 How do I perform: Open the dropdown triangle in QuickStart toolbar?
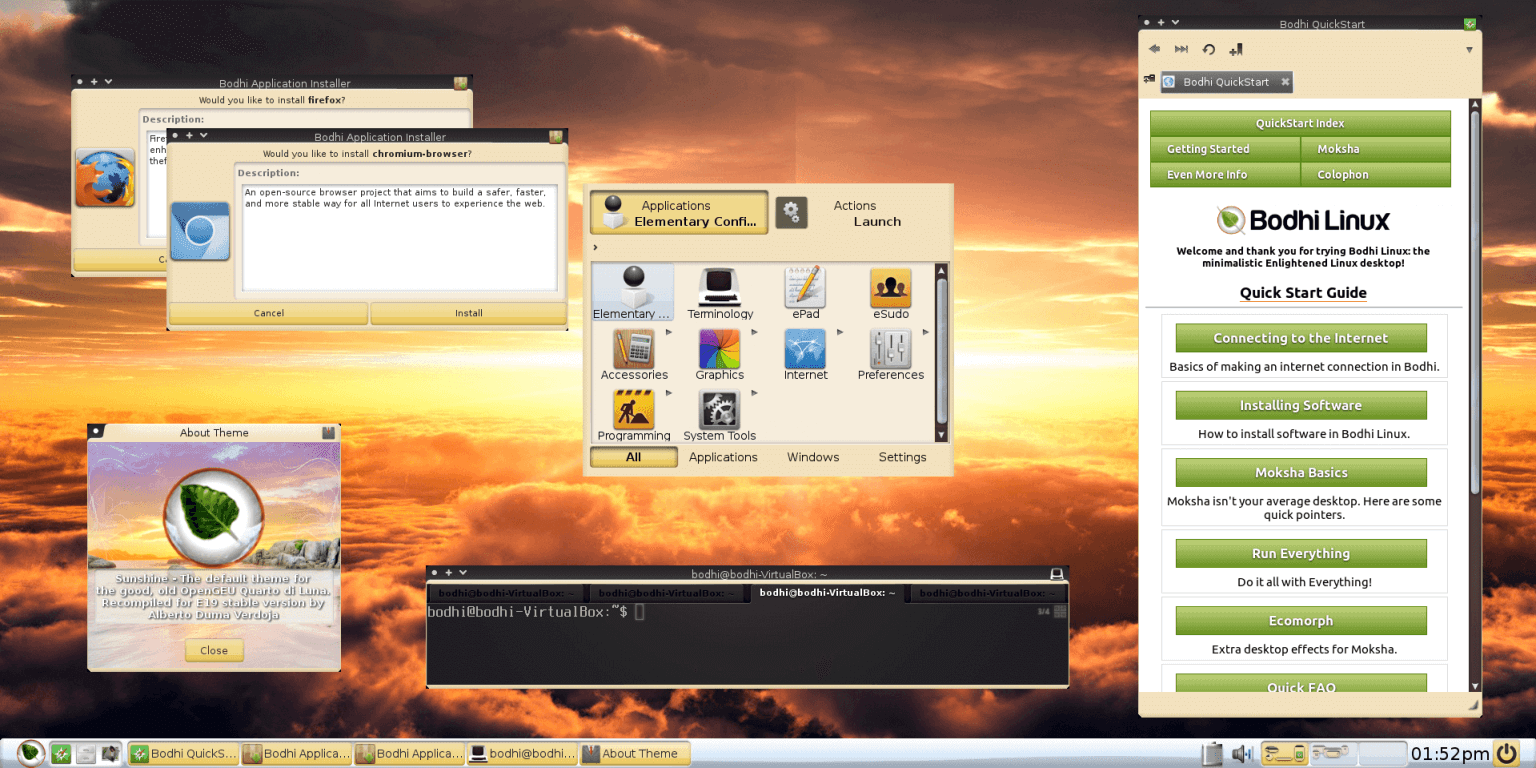click(1469, 48)
